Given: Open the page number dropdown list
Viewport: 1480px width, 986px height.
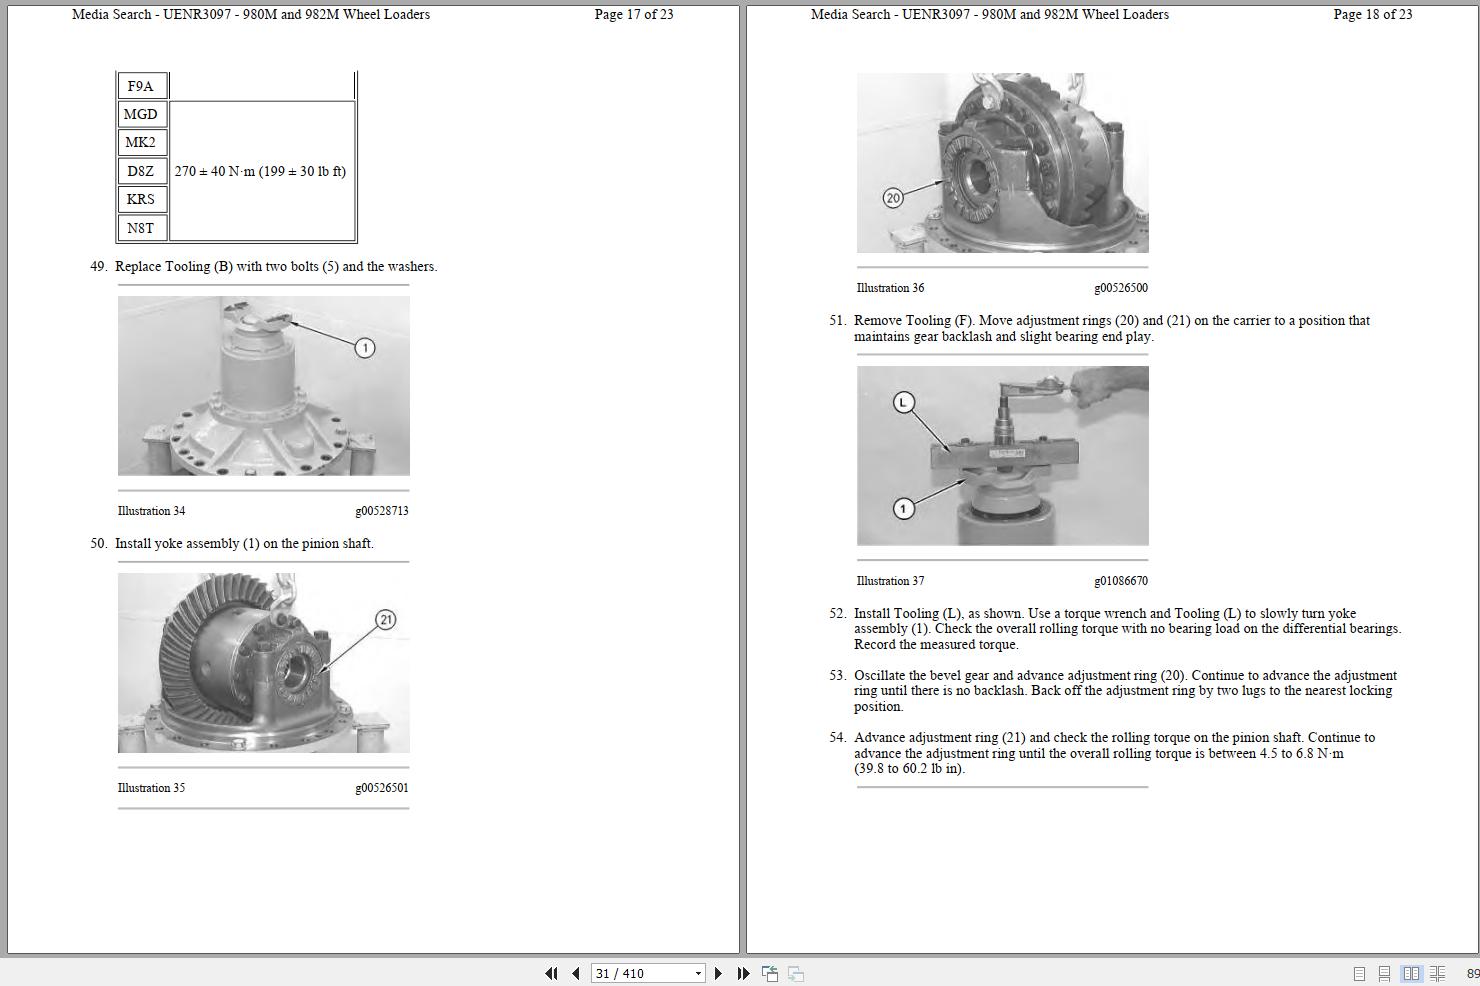Looking at the screenshot, I should (x=698, y=972).
